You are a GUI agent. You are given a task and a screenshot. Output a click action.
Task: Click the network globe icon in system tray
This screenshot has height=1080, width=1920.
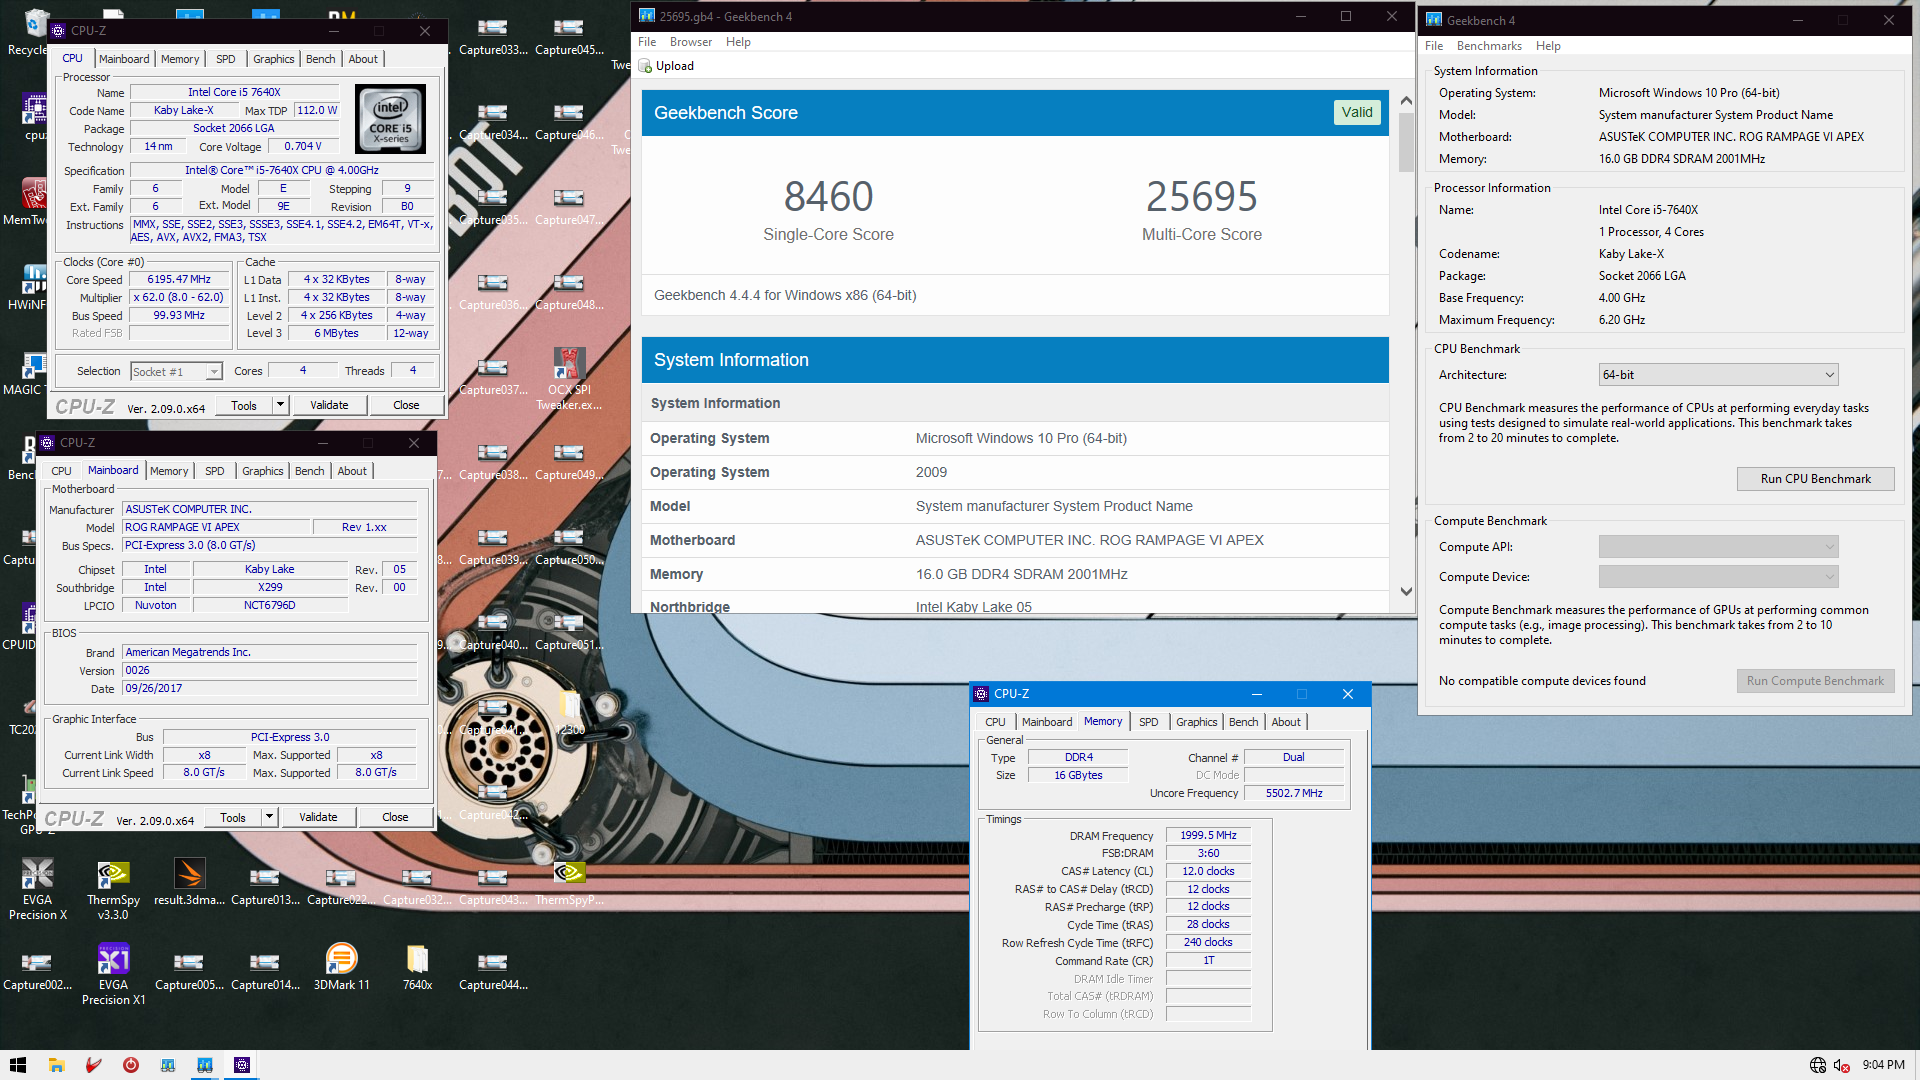tap(1818, 1065)
